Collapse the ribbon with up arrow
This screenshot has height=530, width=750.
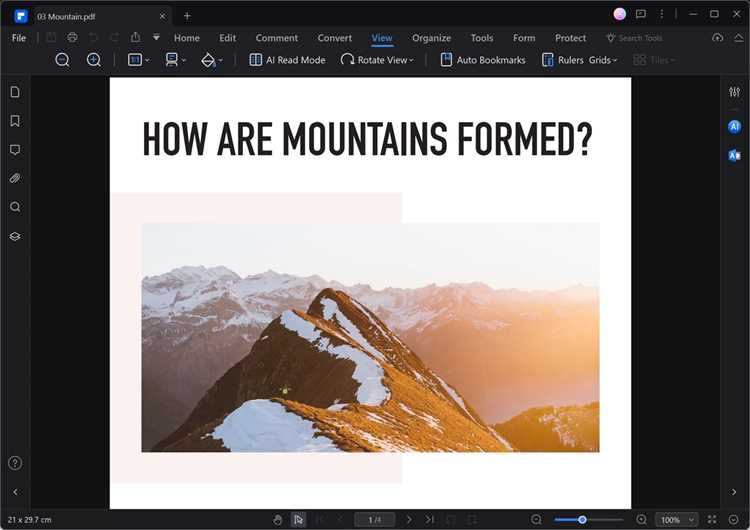[739, 38]
